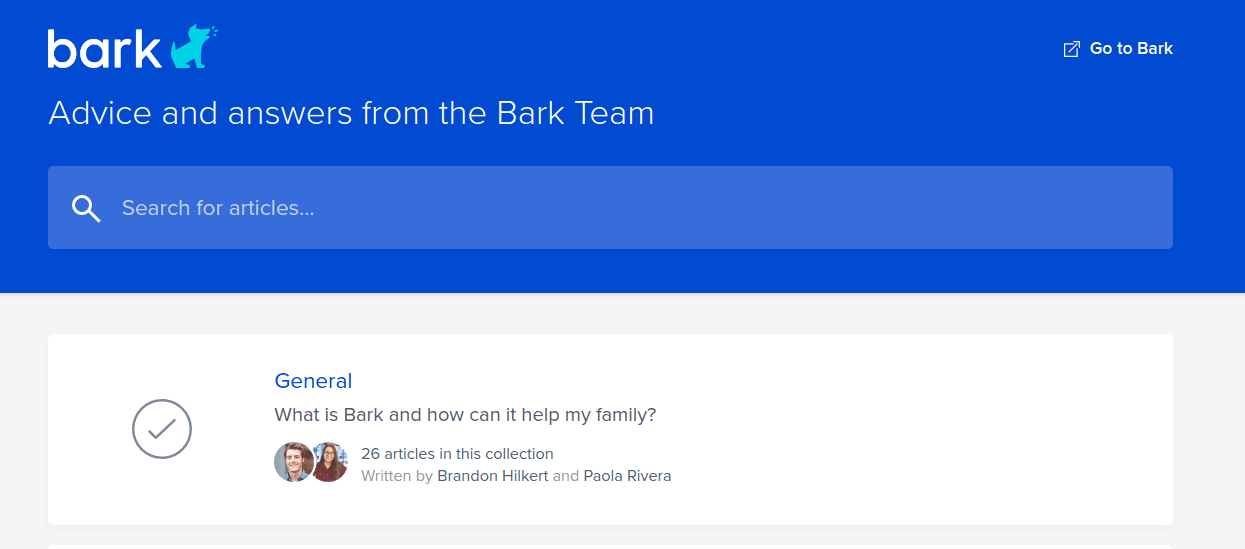This screenshot has width=1245, height=549.
Task: Click the external-link arrow icon beside Go to Bark
Action: click(x=1071, y=49)
